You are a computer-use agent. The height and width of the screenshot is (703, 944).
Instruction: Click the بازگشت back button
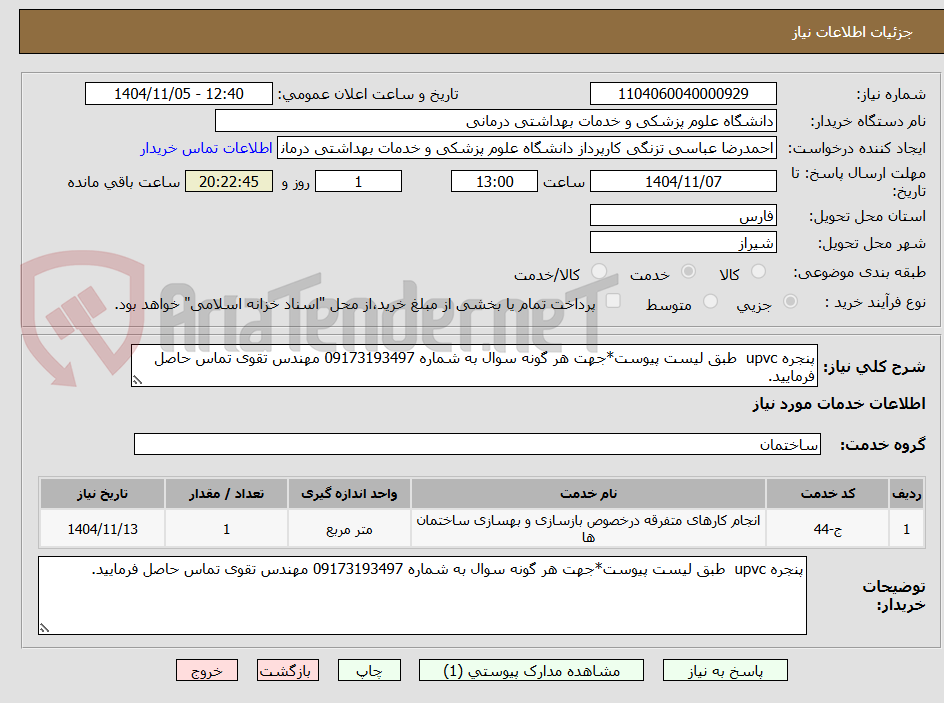tap(288, 670)
